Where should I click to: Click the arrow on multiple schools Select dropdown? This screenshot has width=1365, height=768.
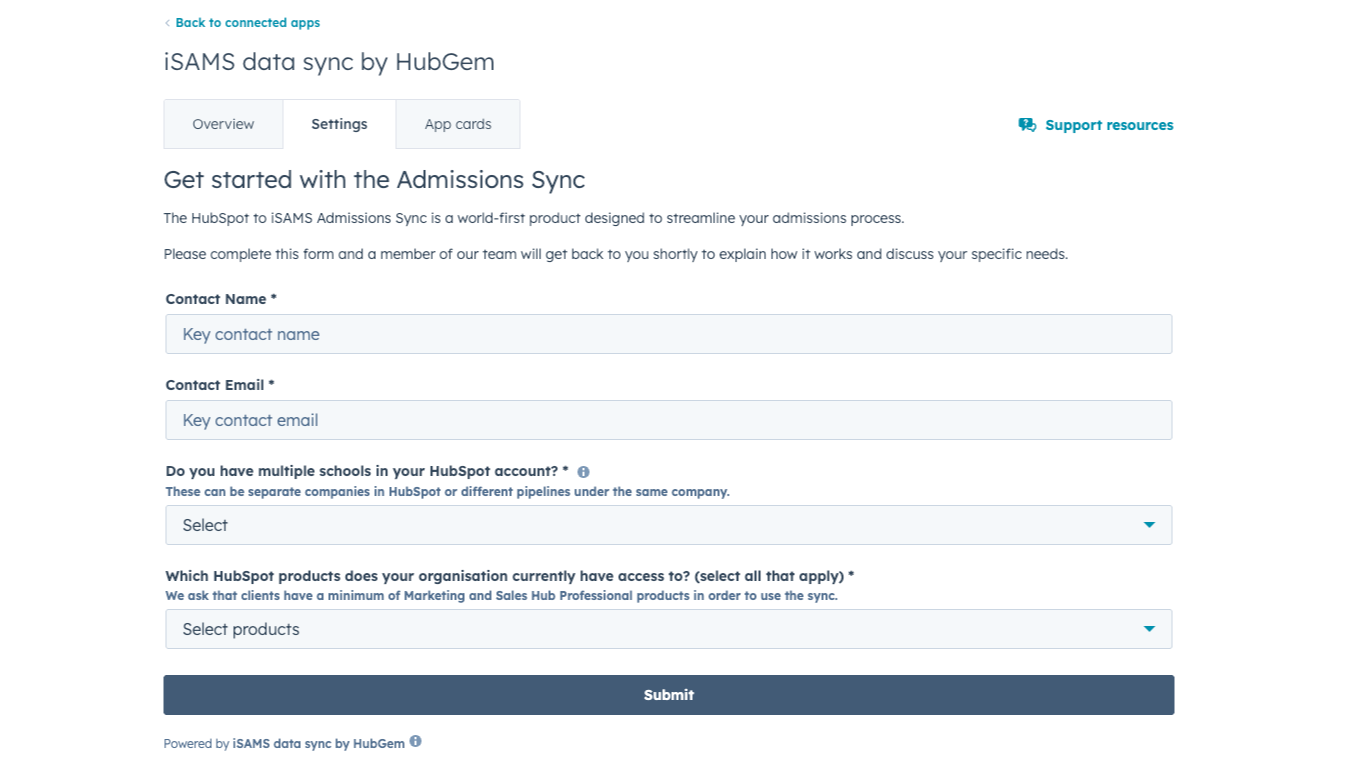(1149, 525)
